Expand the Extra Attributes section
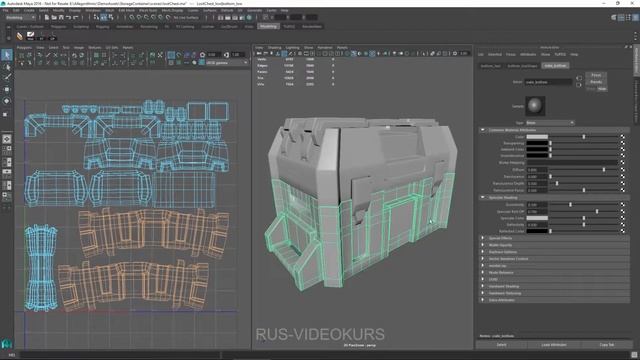This screenshot has width=640, height=360. coord(482,300)
